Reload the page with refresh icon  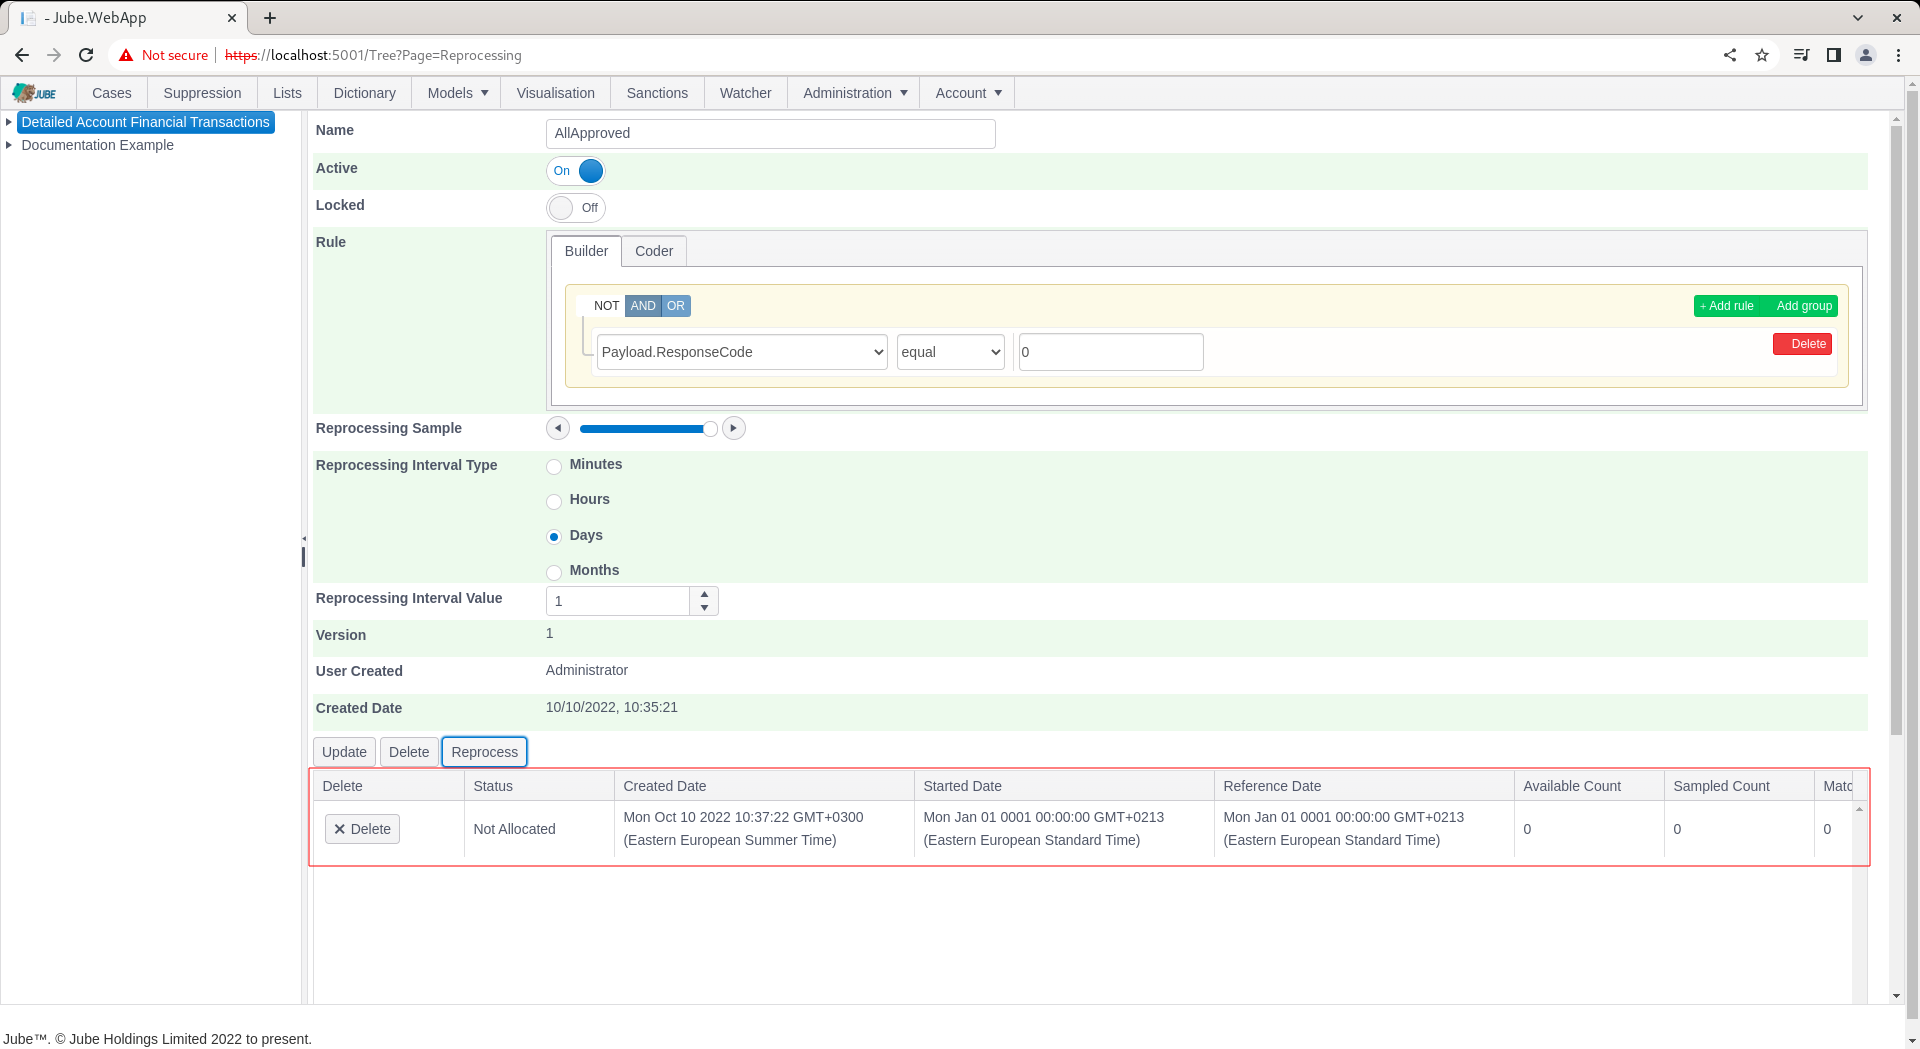pyautogui.click(x=86, y=55)
